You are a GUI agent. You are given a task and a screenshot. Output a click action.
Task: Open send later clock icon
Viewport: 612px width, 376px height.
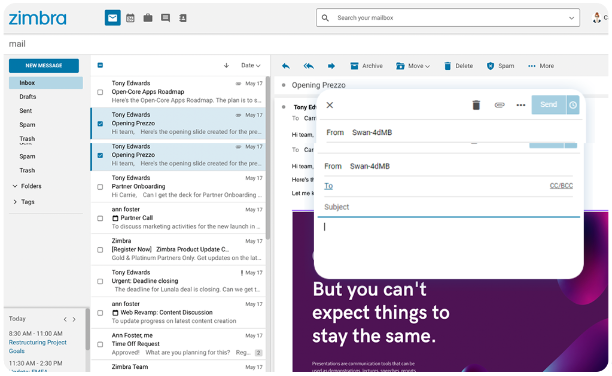pos(573,105)
